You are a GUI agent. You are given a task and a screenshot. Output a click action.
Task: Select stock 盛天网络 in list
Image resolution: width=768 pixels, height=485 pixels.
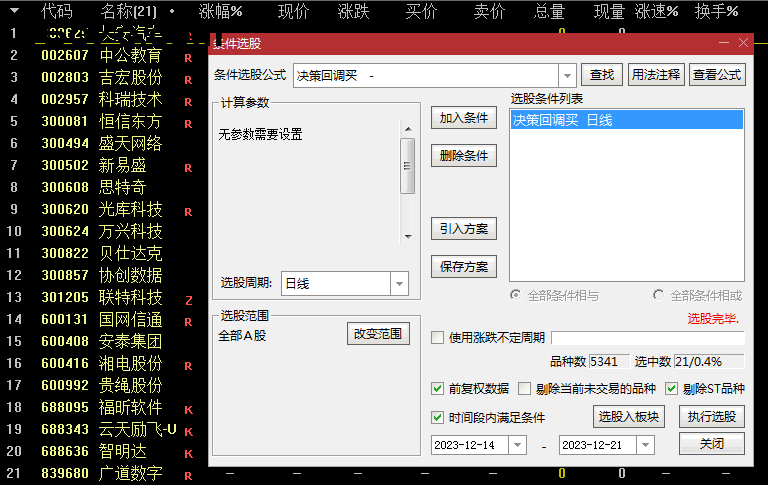(130, 144)
